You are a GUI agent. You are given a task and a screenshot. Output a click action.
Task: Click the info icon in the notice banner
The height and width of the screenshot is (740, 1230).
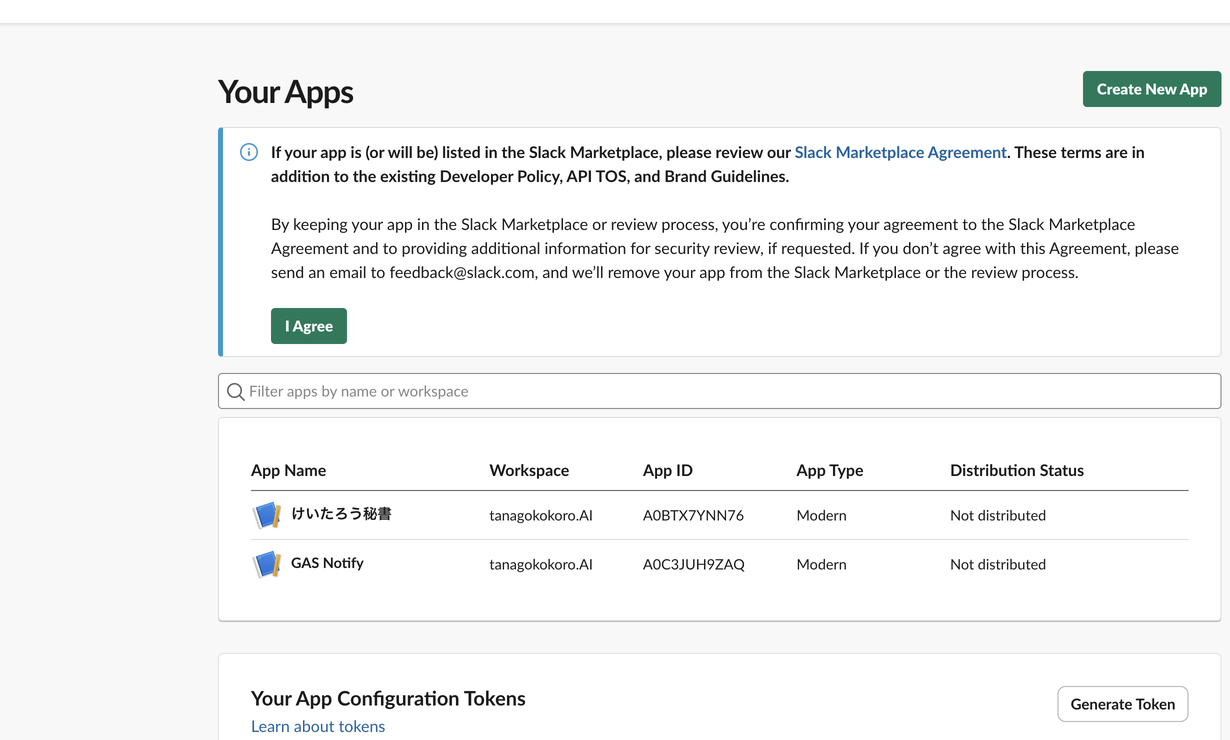coord(249,152)
